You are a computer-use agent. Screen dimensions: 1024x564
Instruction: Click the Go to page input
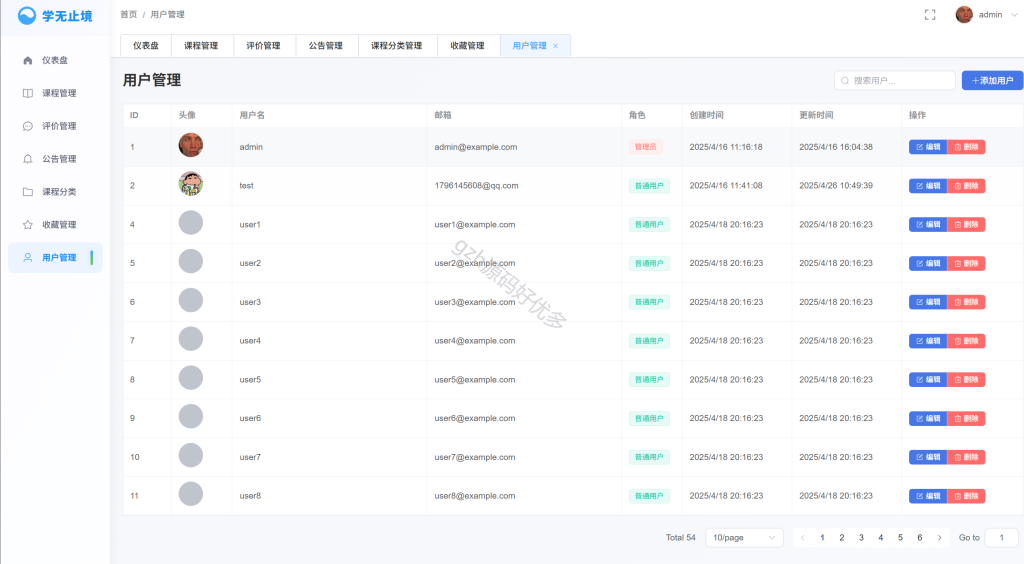1001,537
